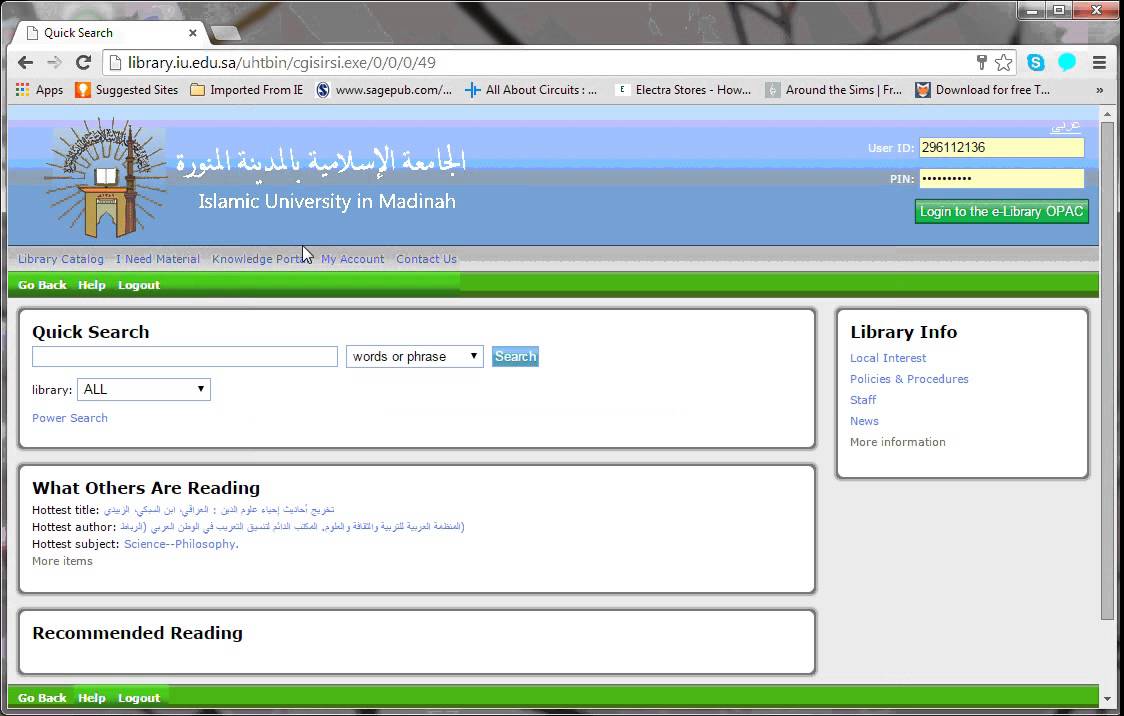Click Logout in top green bar
The height and width of the screenshot is (716, 1124).
139,285
